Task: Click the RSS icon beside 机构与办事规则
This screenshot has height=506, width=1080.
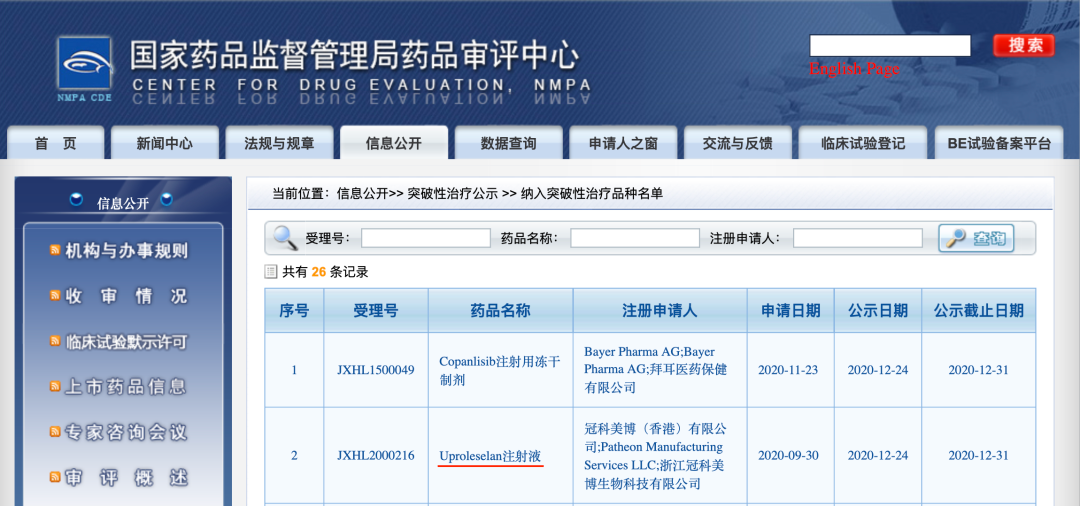Action: tap(55, 251)
